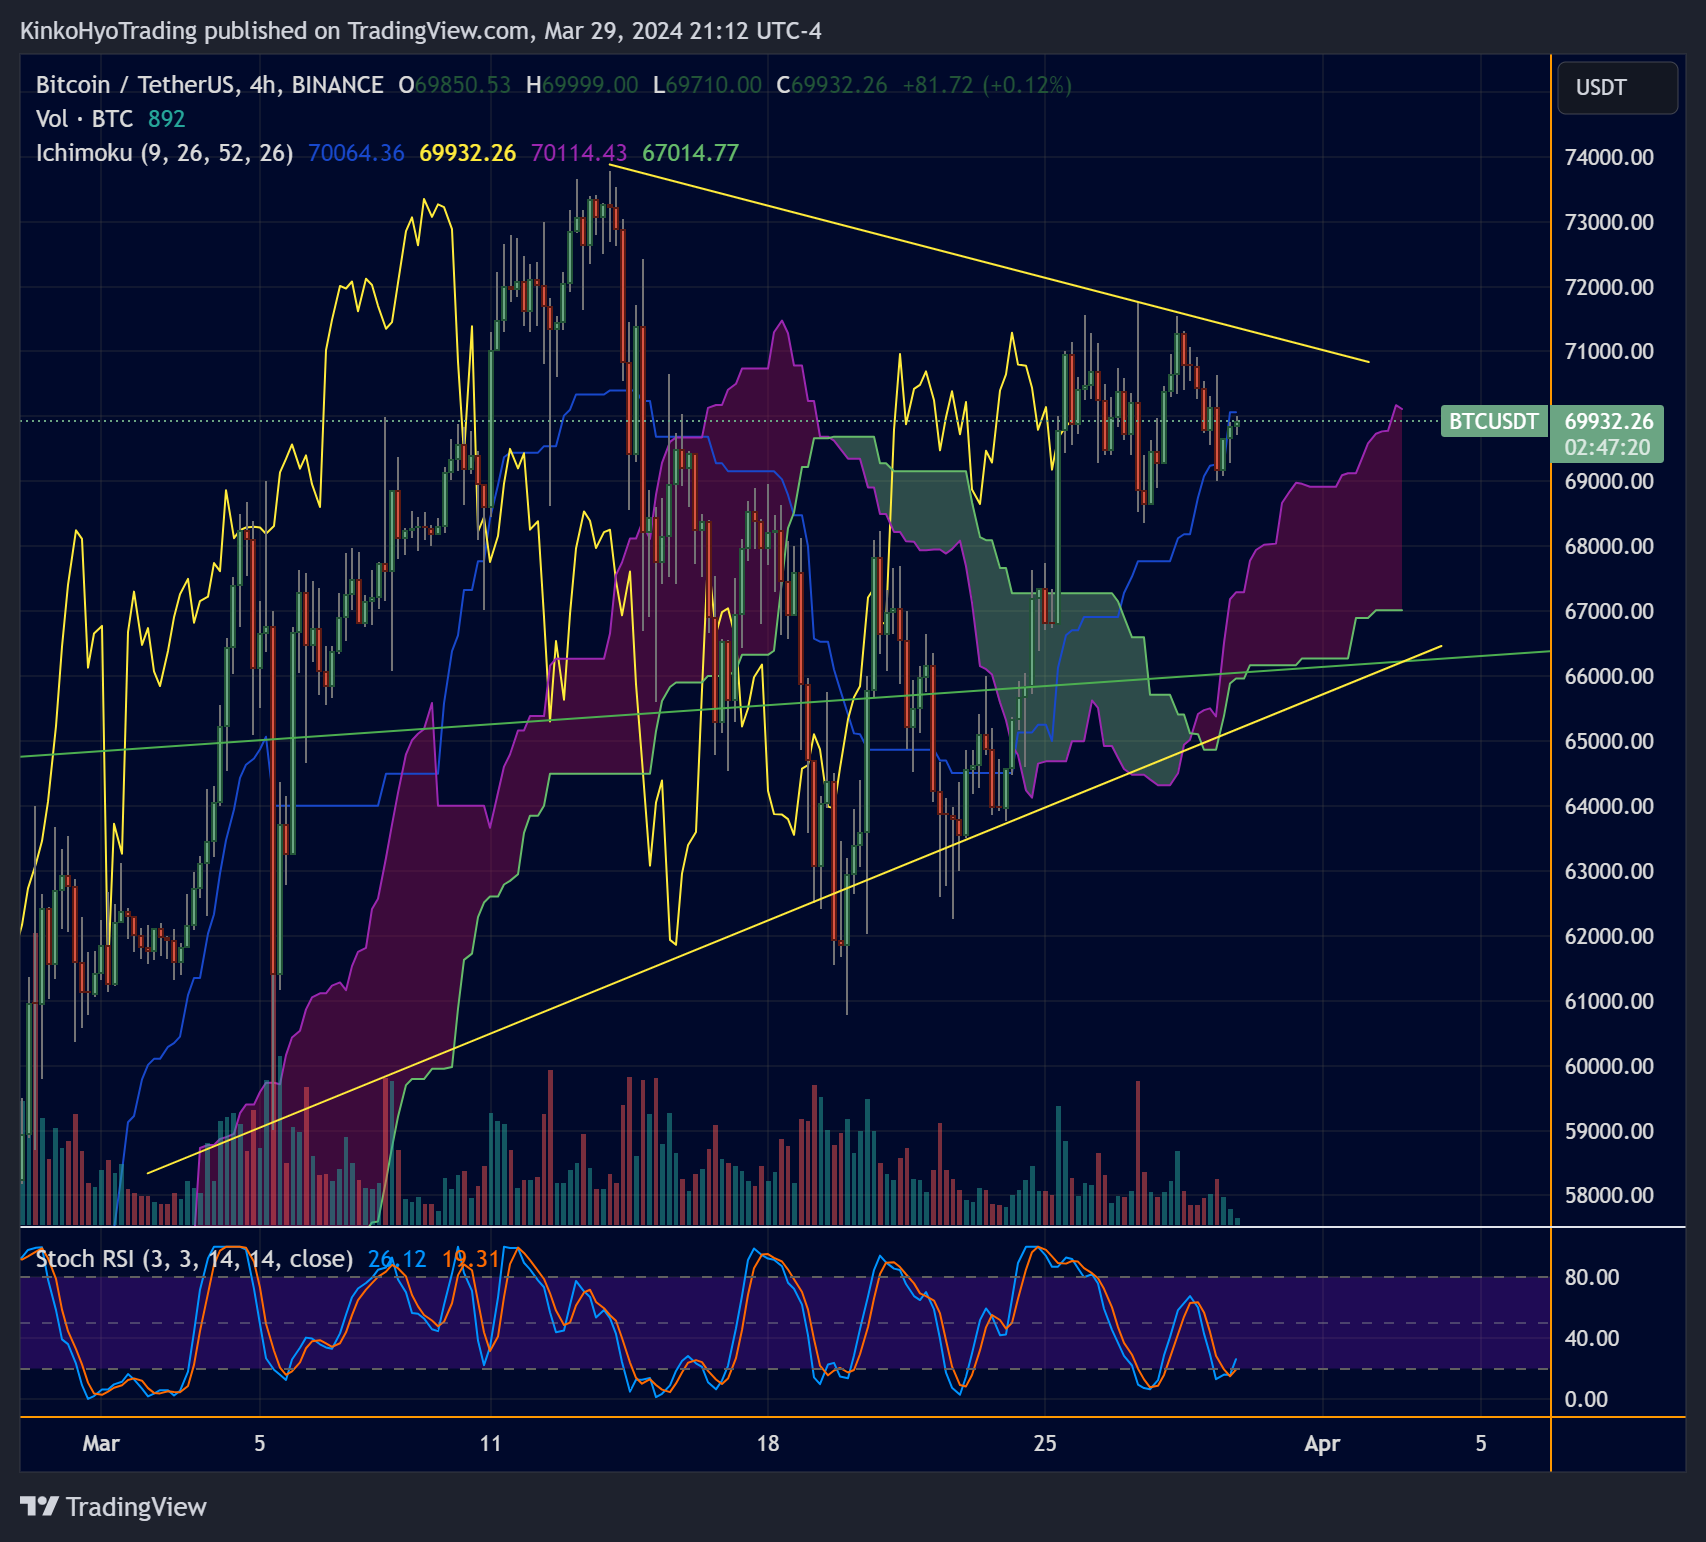Click the 63000.00 price axis label

[1609, 871]
